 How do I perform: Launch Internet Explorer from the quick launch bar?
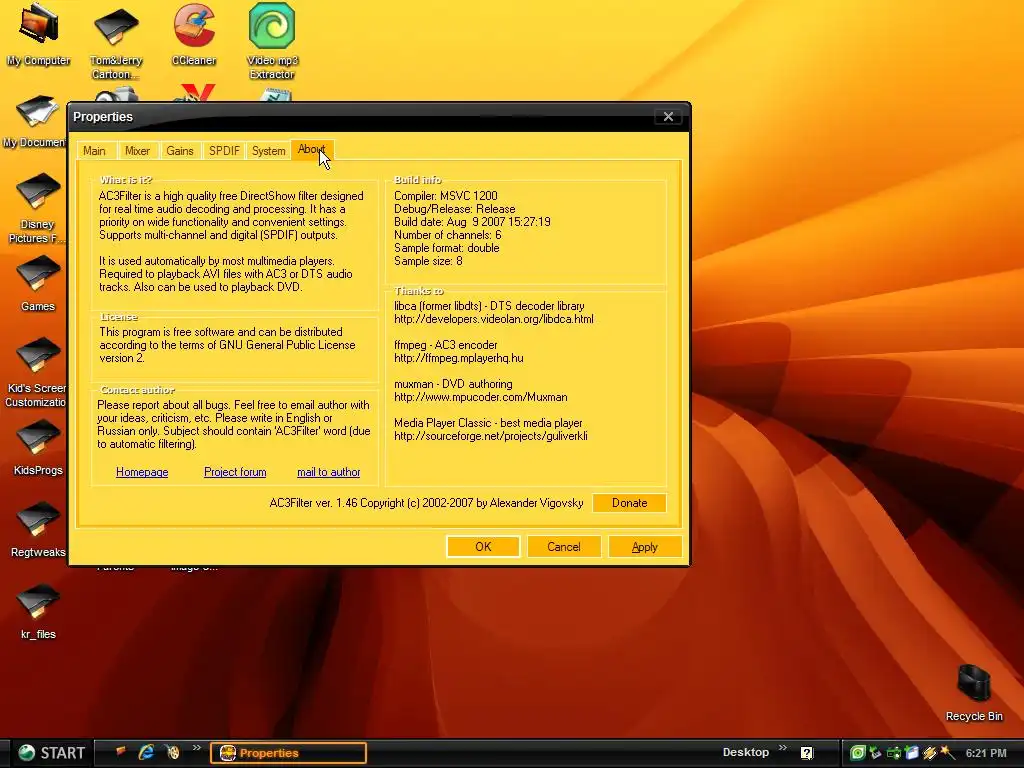pyautogui.click(x=146, y=752)
